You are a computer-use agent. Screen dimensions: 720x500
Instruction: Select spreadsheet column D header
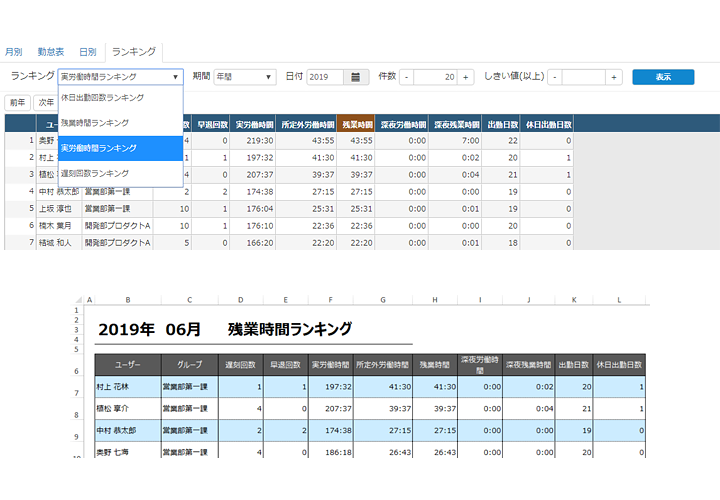[x=241, y=300]
